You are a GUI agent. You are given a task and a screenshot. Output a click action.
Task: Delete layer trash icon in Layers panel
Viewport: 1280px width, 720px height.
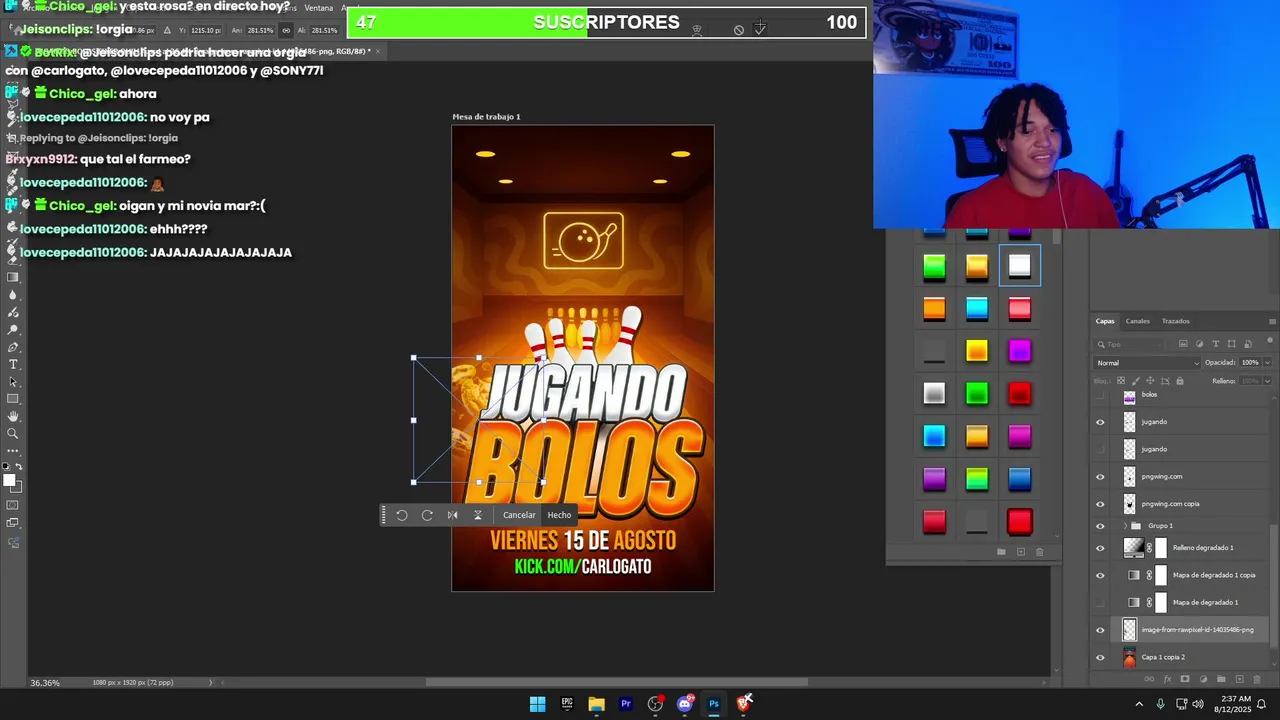1257,679
